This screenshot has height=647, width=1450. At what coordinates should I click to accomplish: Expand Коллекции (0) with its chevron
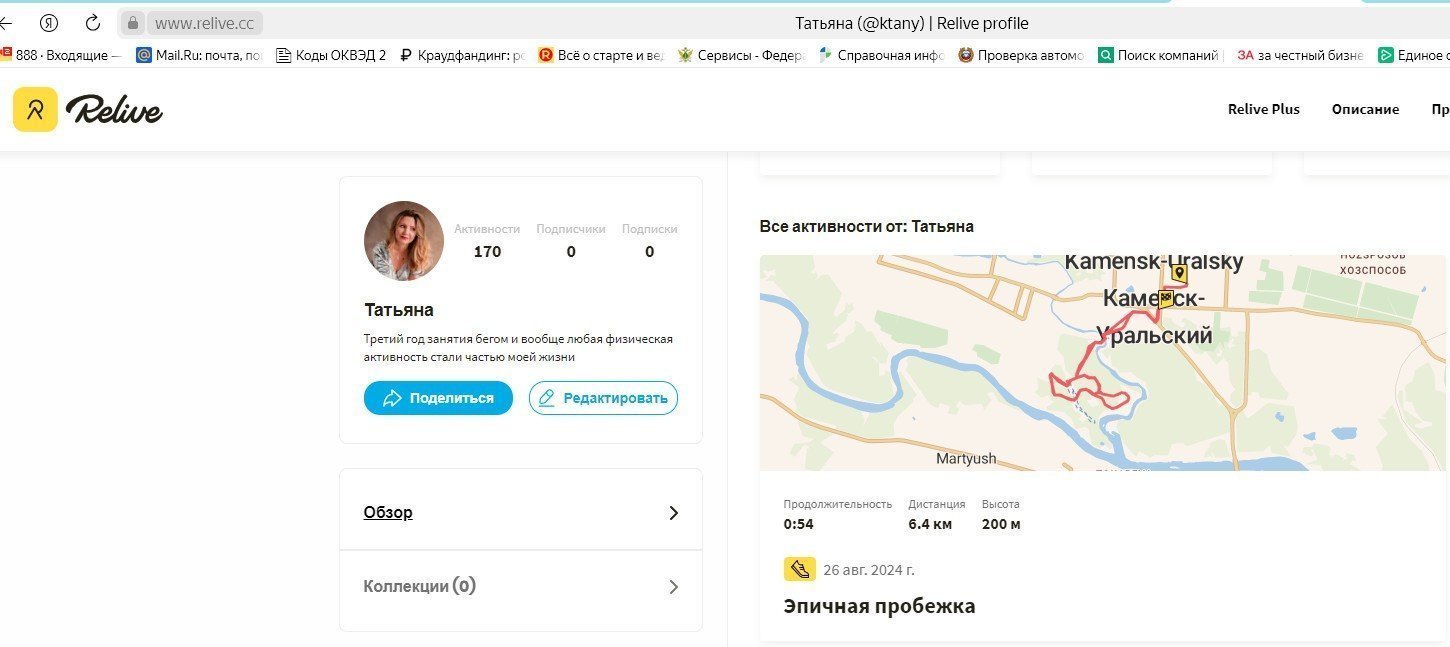pyautogui.click(x=673, y=587)
